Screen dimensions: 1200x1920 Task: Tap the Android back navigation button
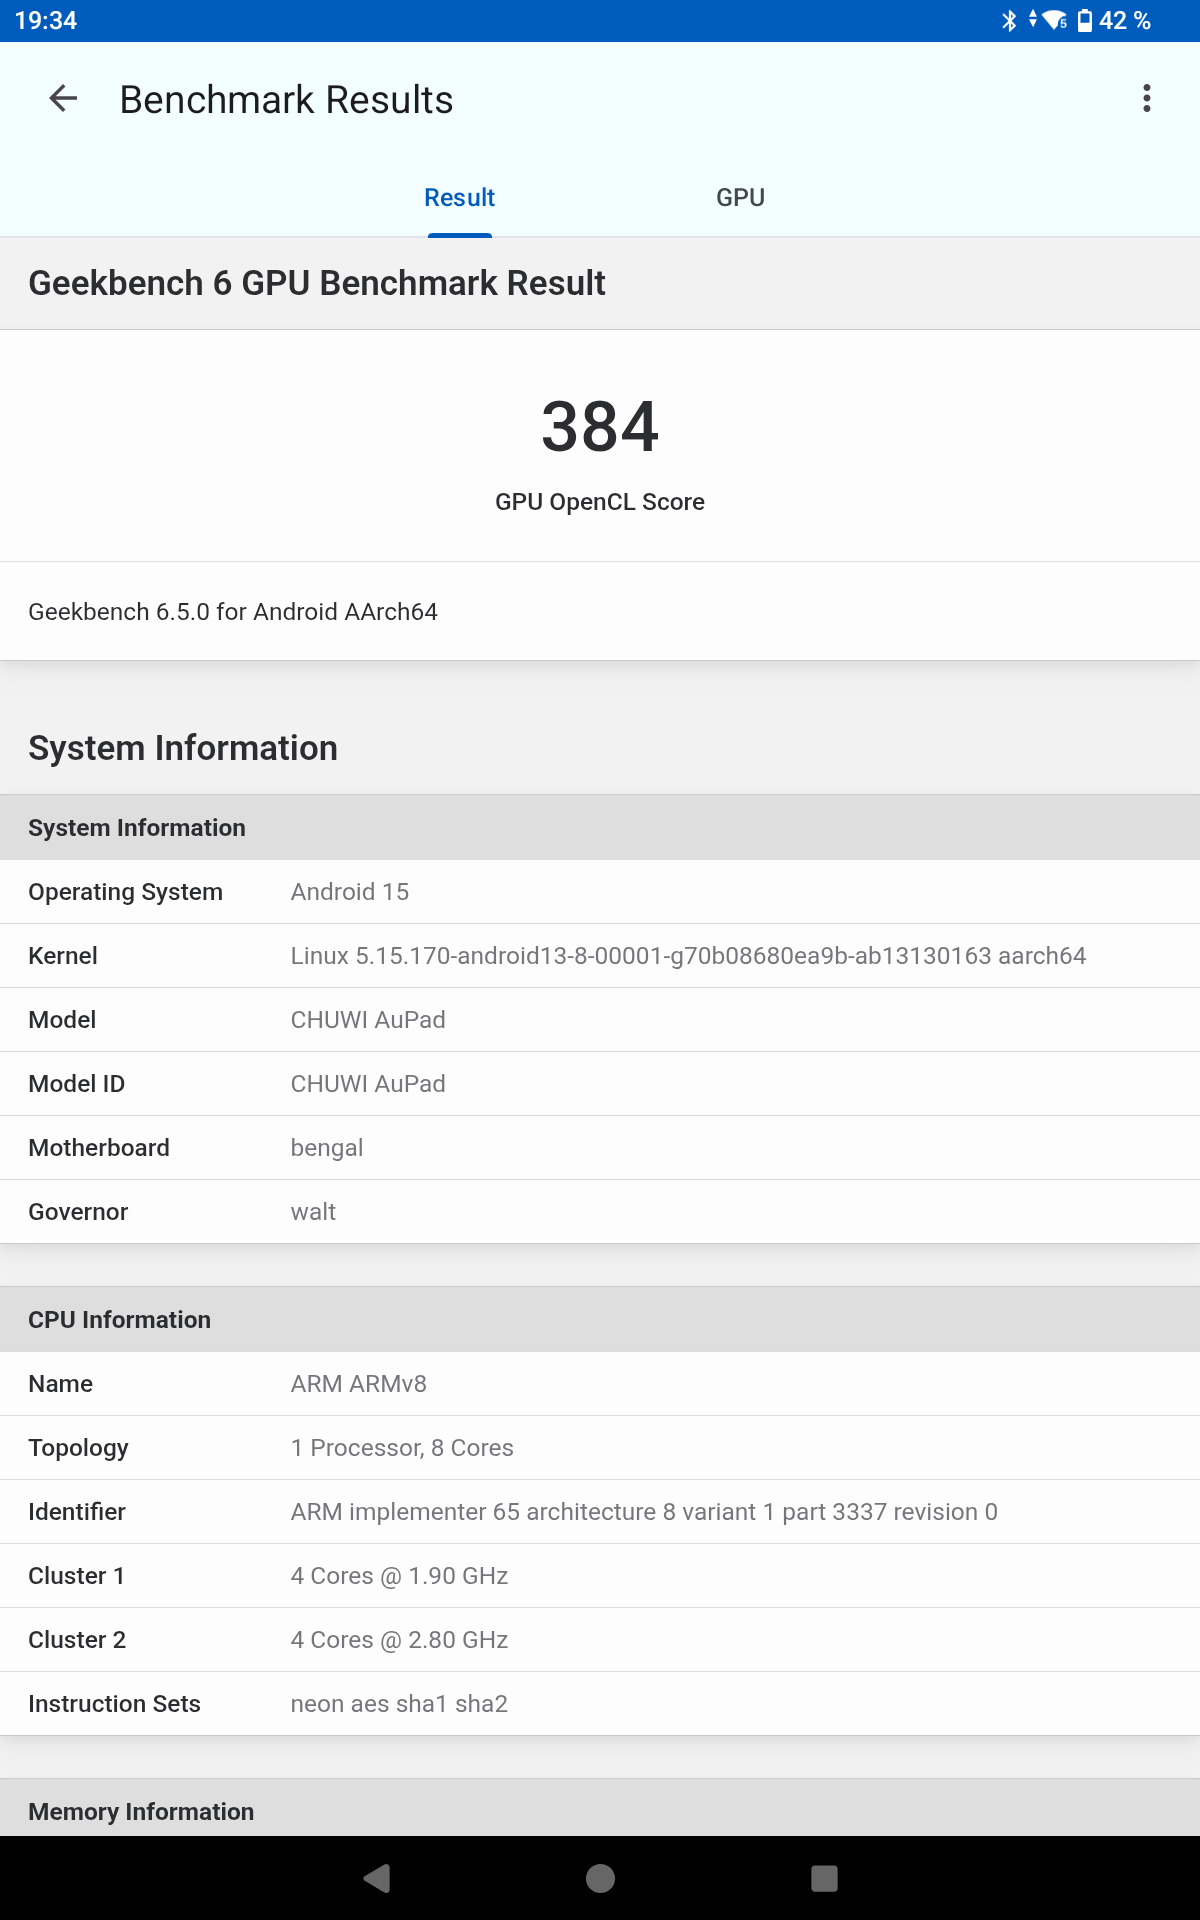click(377, 1878)
